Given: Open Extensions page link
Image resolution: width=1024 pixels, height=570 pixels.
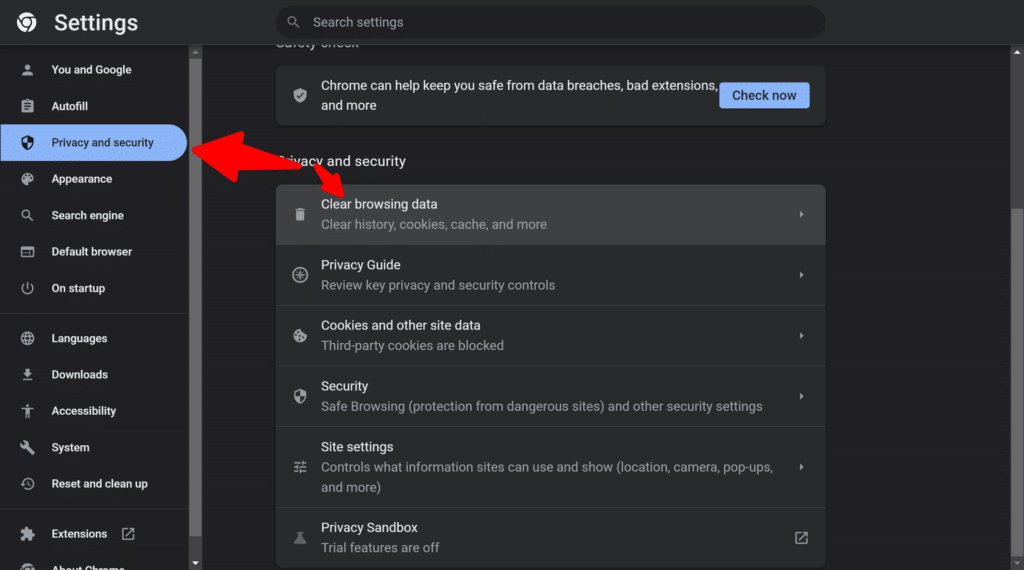Looking at the screenshot, I should coord(94,534).
